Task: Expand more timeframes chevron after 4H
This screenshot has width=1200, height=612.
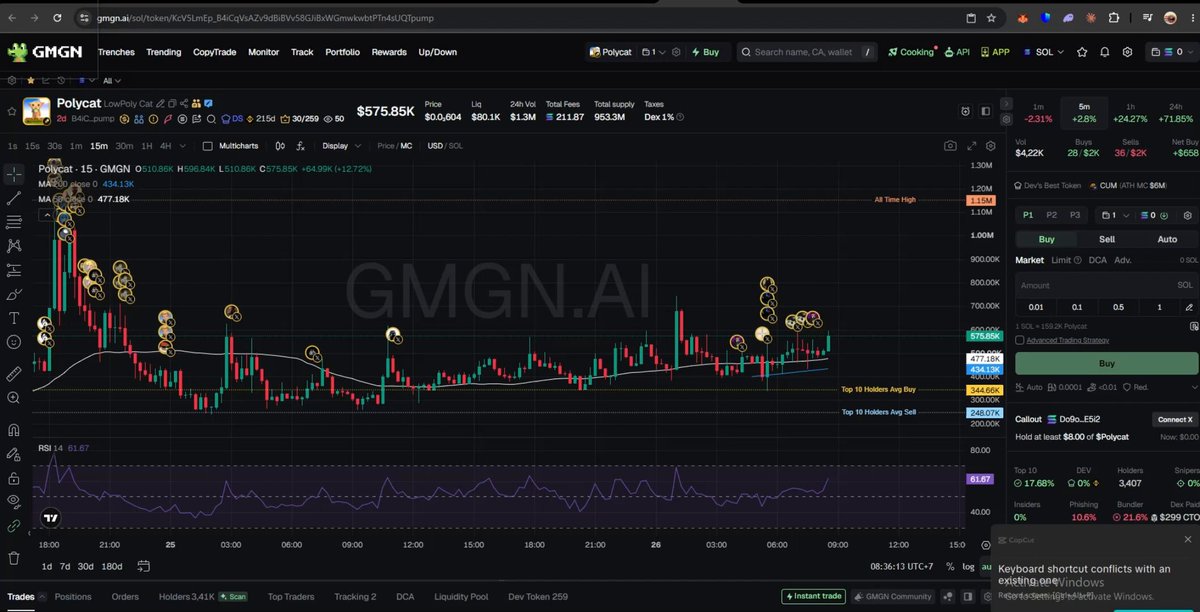Action: (184, 146)
